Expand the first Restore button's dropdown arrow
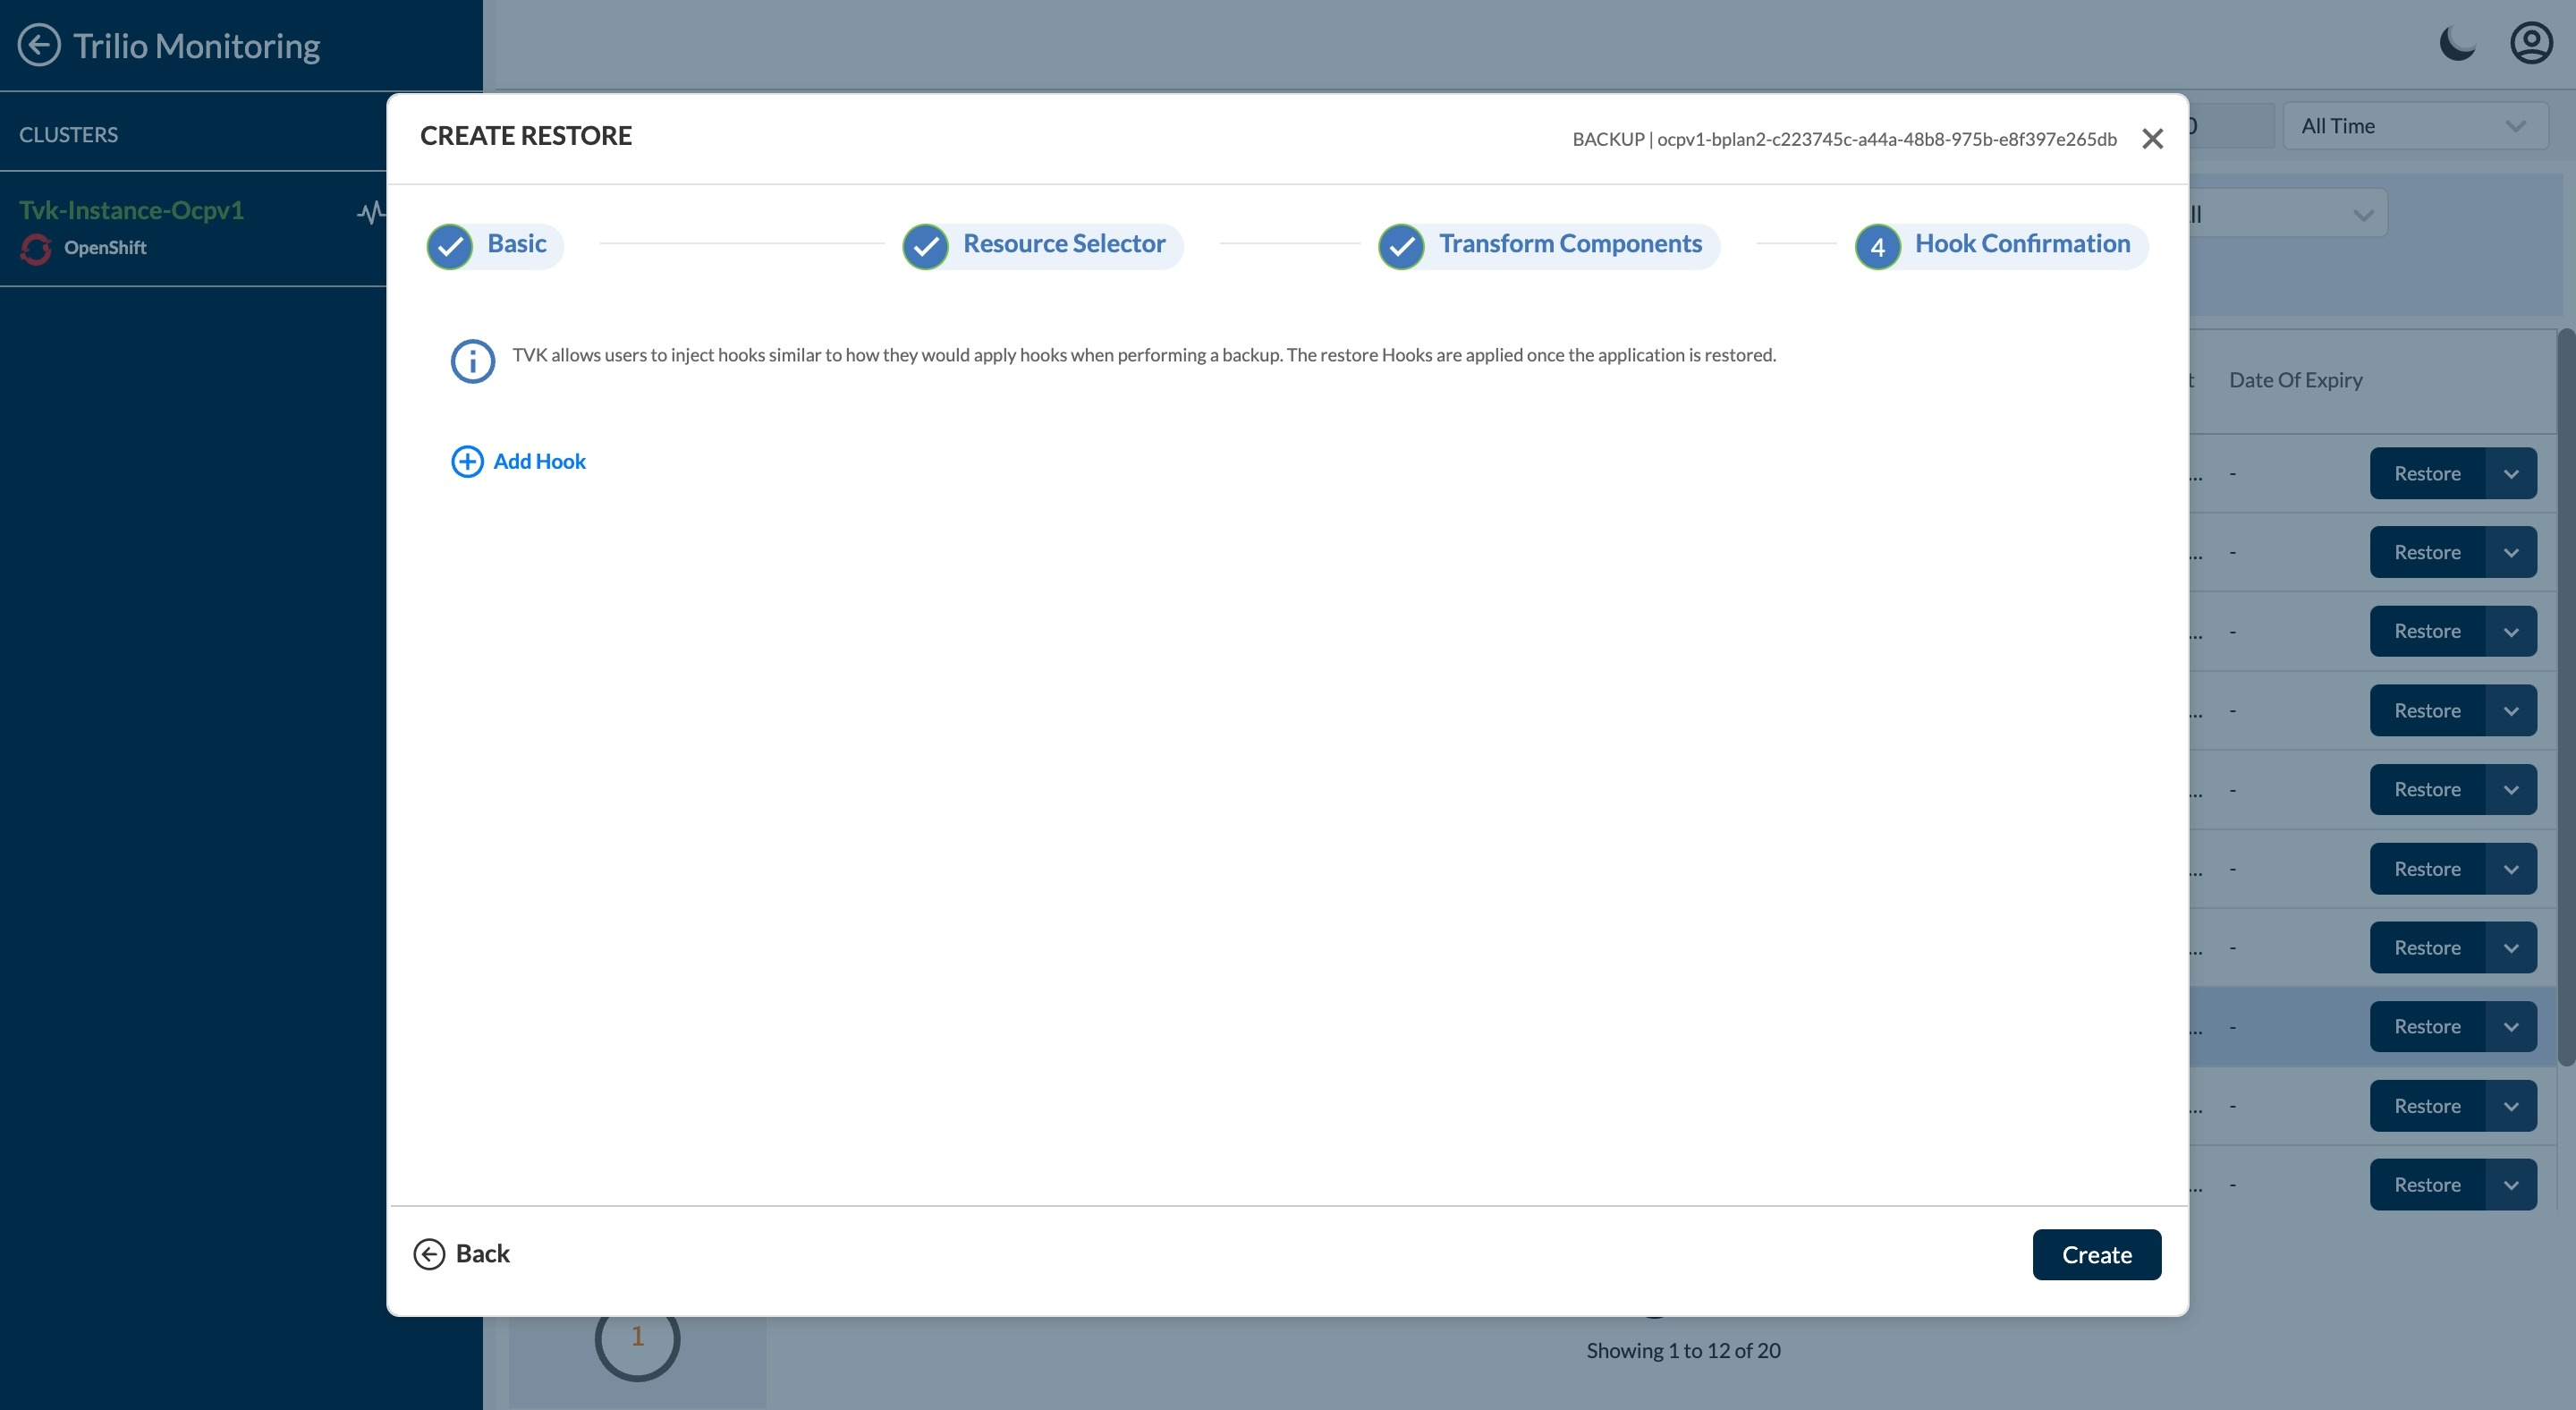This screenshot has width=2576, height=1410. coord(2511,474)
